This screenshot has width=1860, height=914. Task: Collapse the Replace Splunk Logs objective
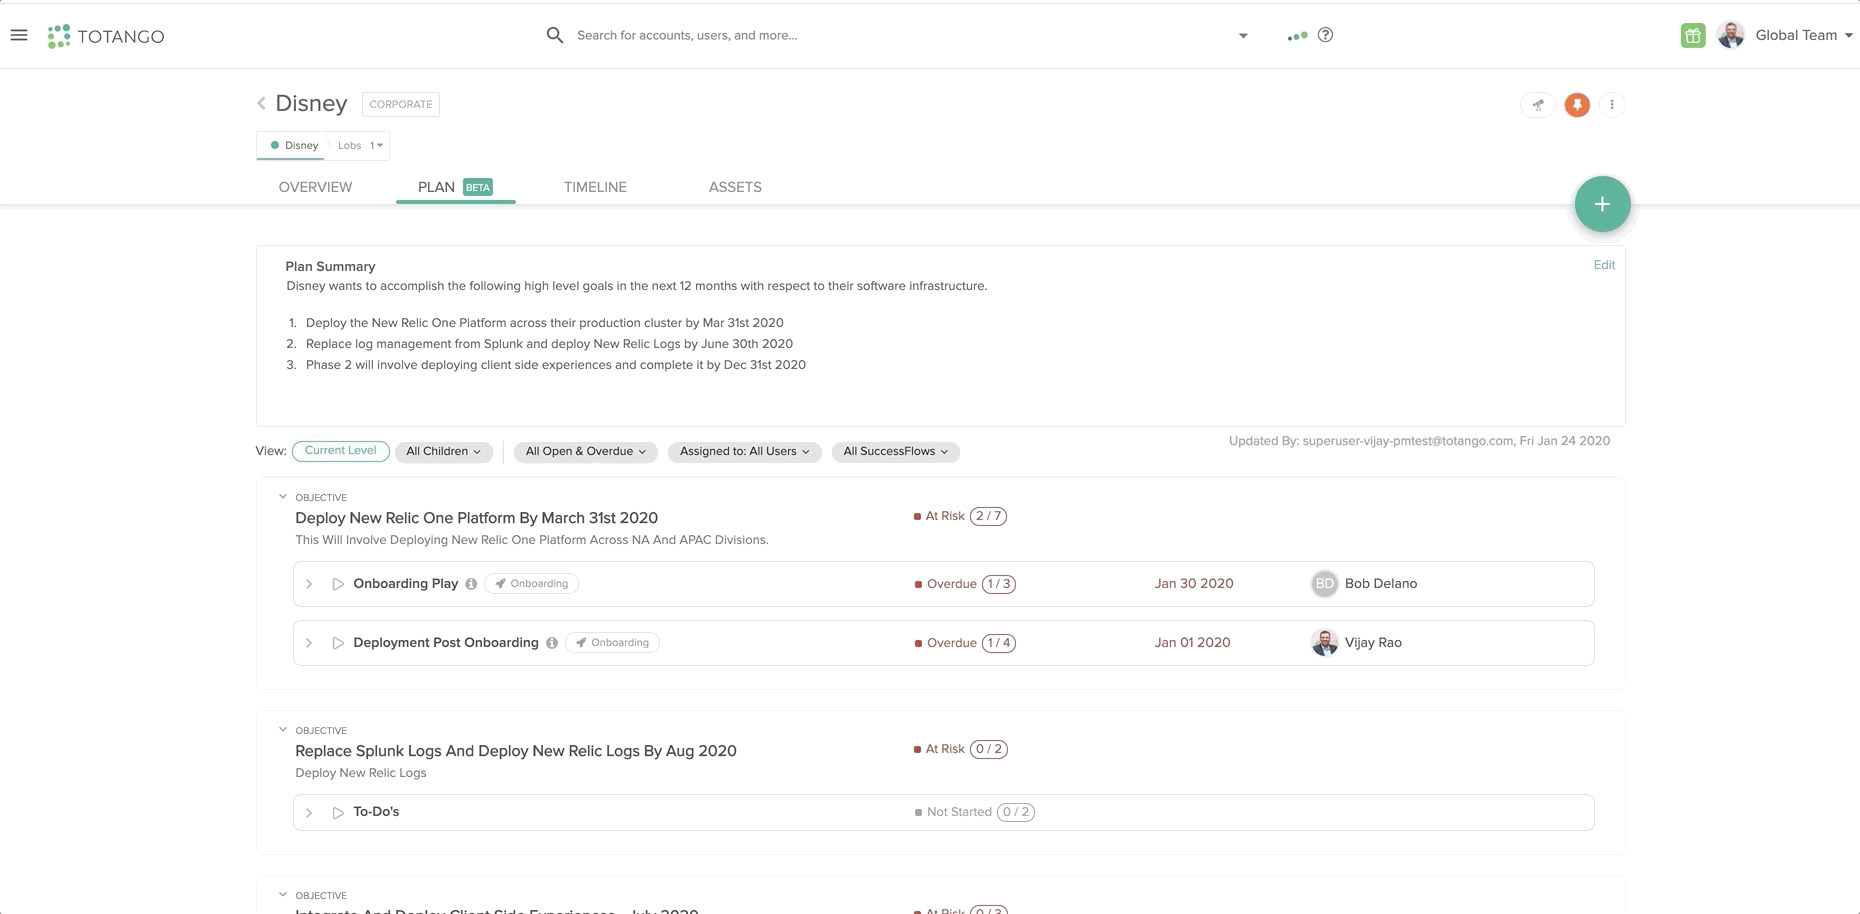tap(283, 730)
